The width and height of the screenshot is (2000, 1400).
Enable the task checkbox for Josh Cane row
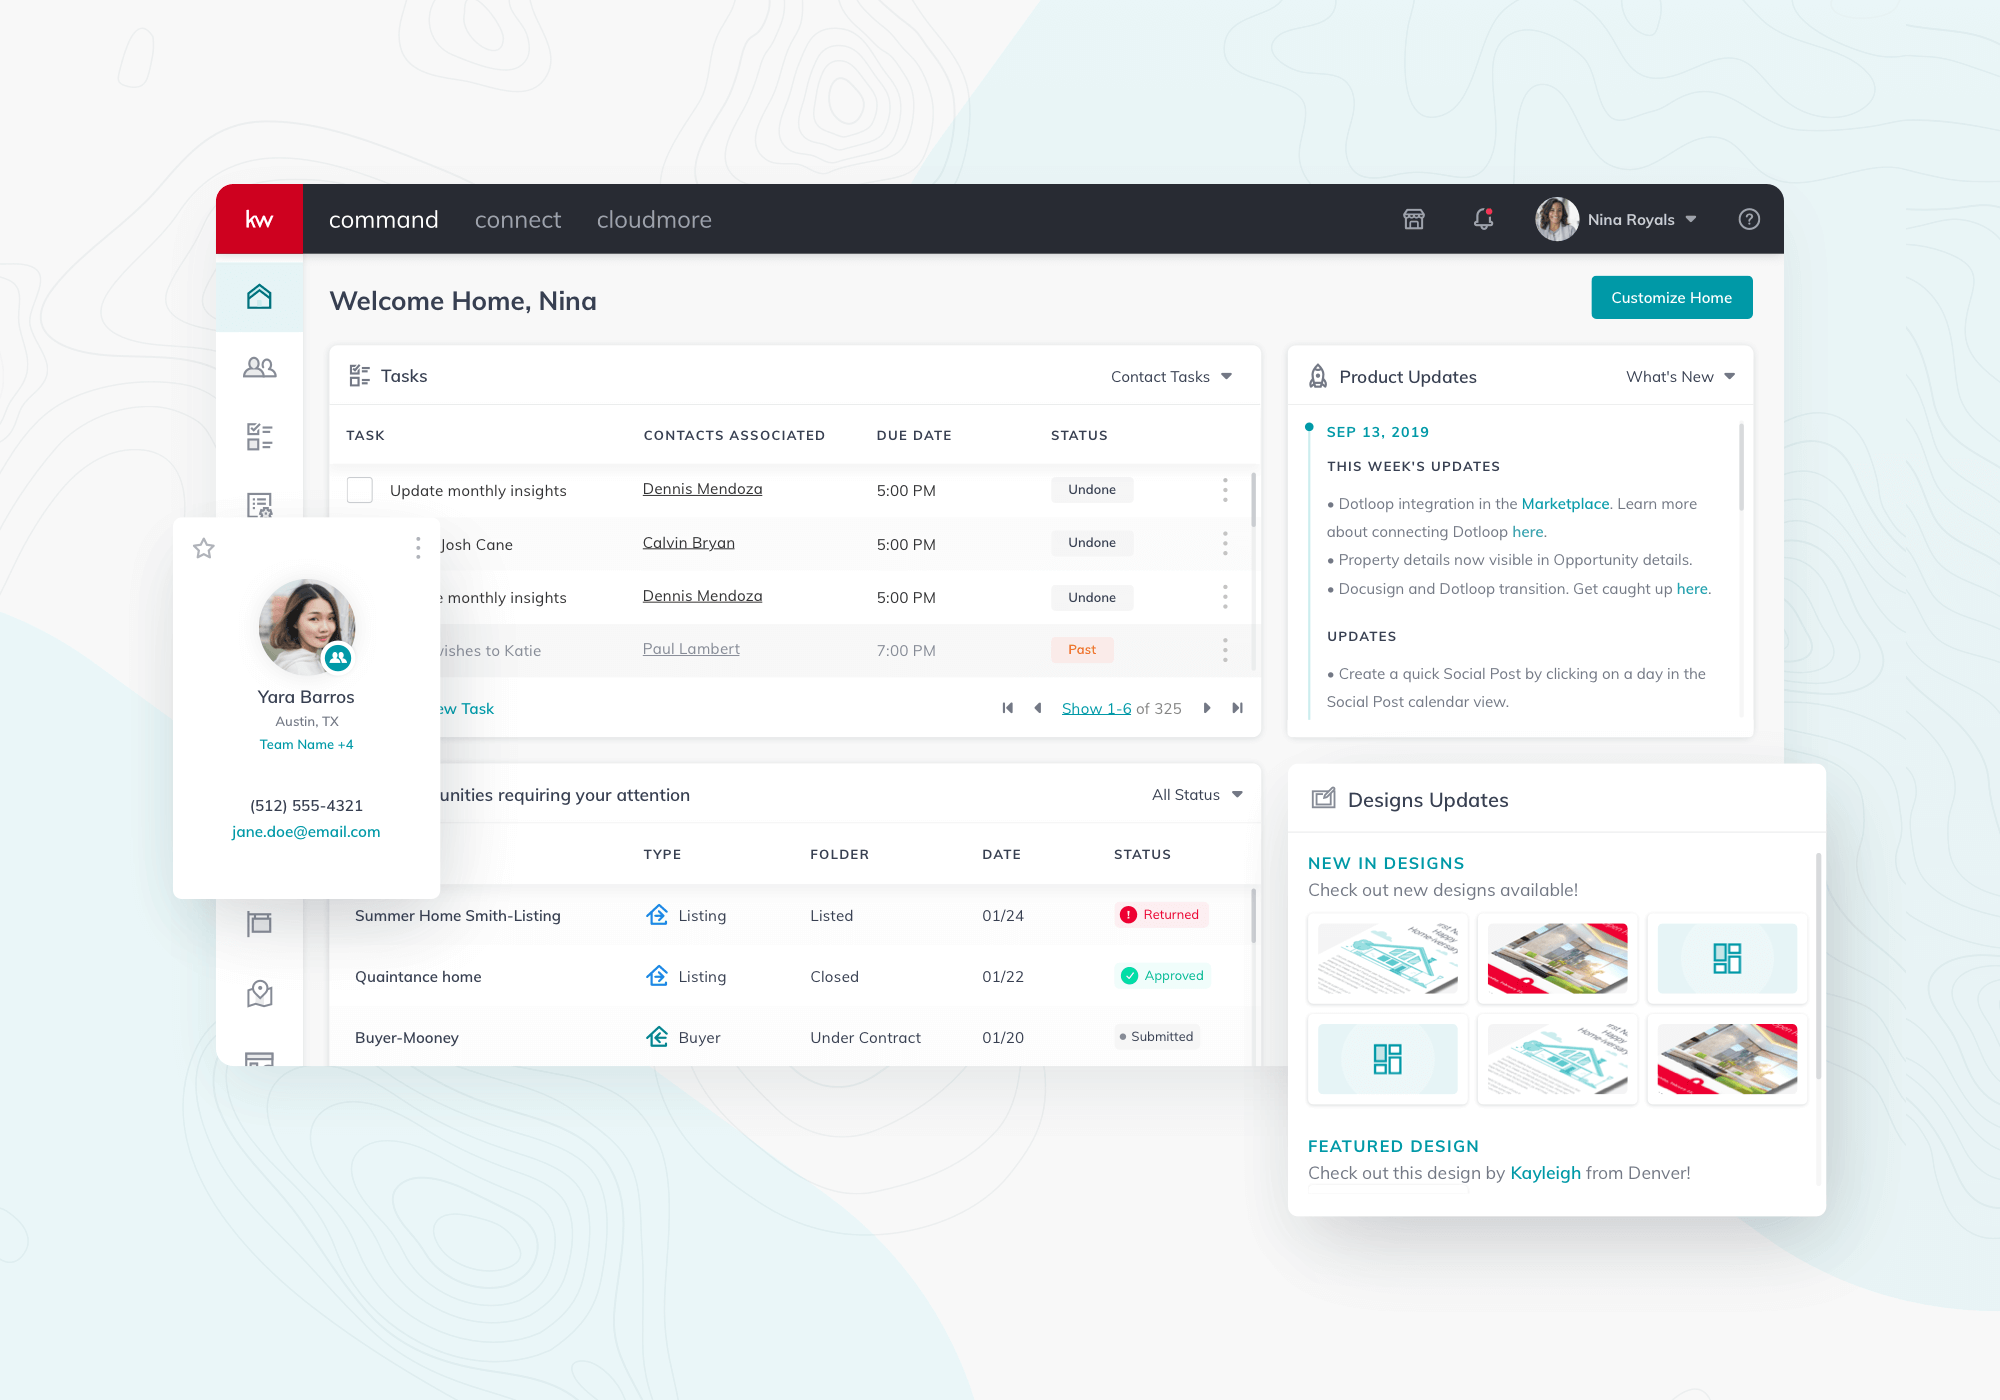pos(360,543)
